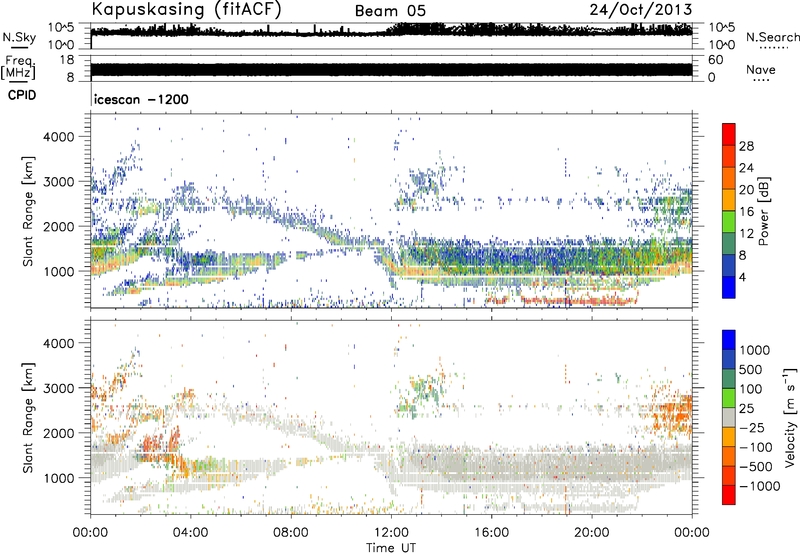
Task: Click the '60' Nave axis value
Action: tap(715, 60)
